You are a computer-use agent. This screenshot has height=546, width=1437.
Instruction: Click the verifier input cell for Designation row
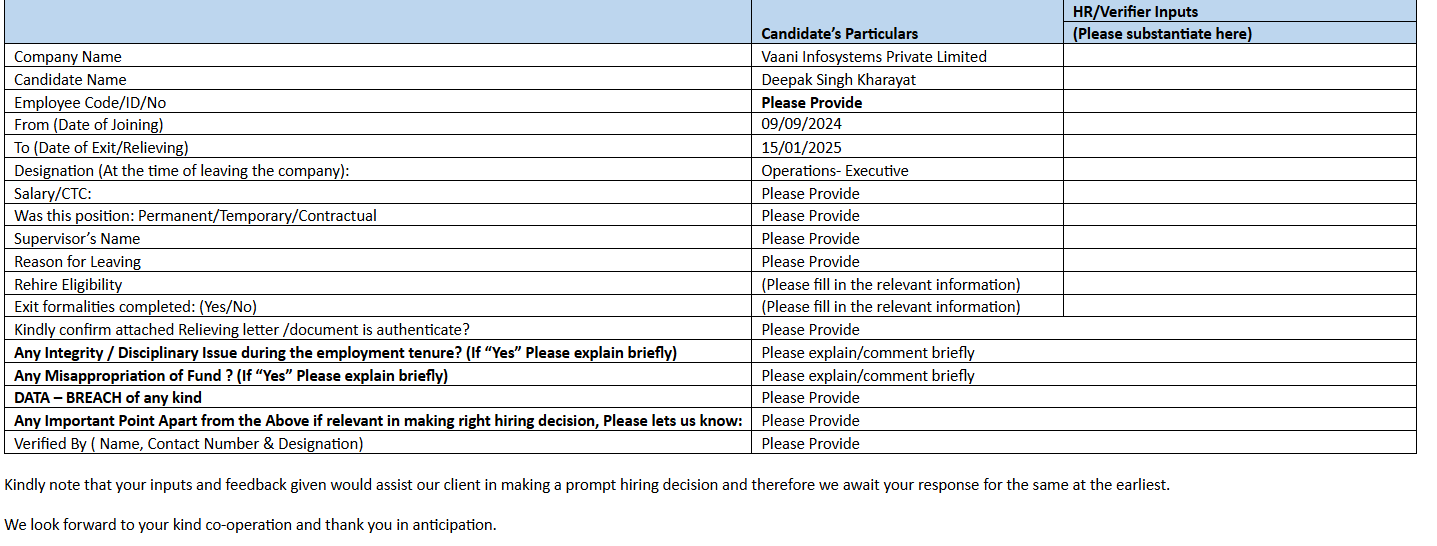coord(1239,170)
